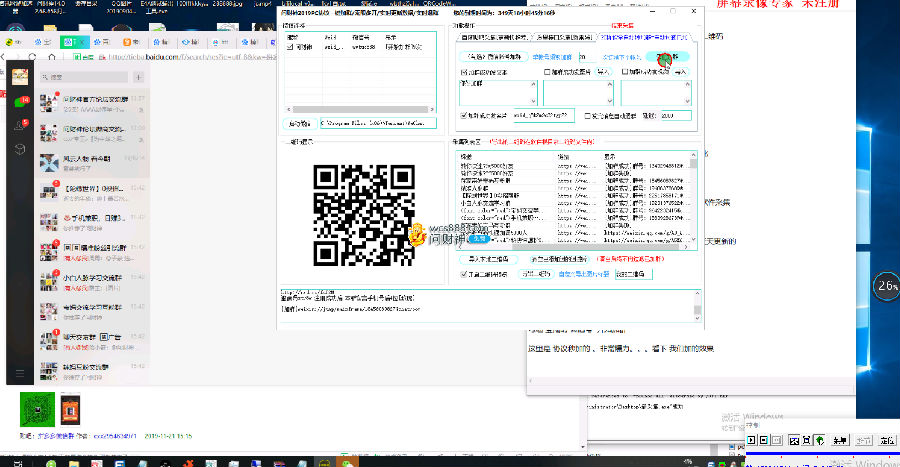Toggle add-success group-message checkbox

(625, 72)
